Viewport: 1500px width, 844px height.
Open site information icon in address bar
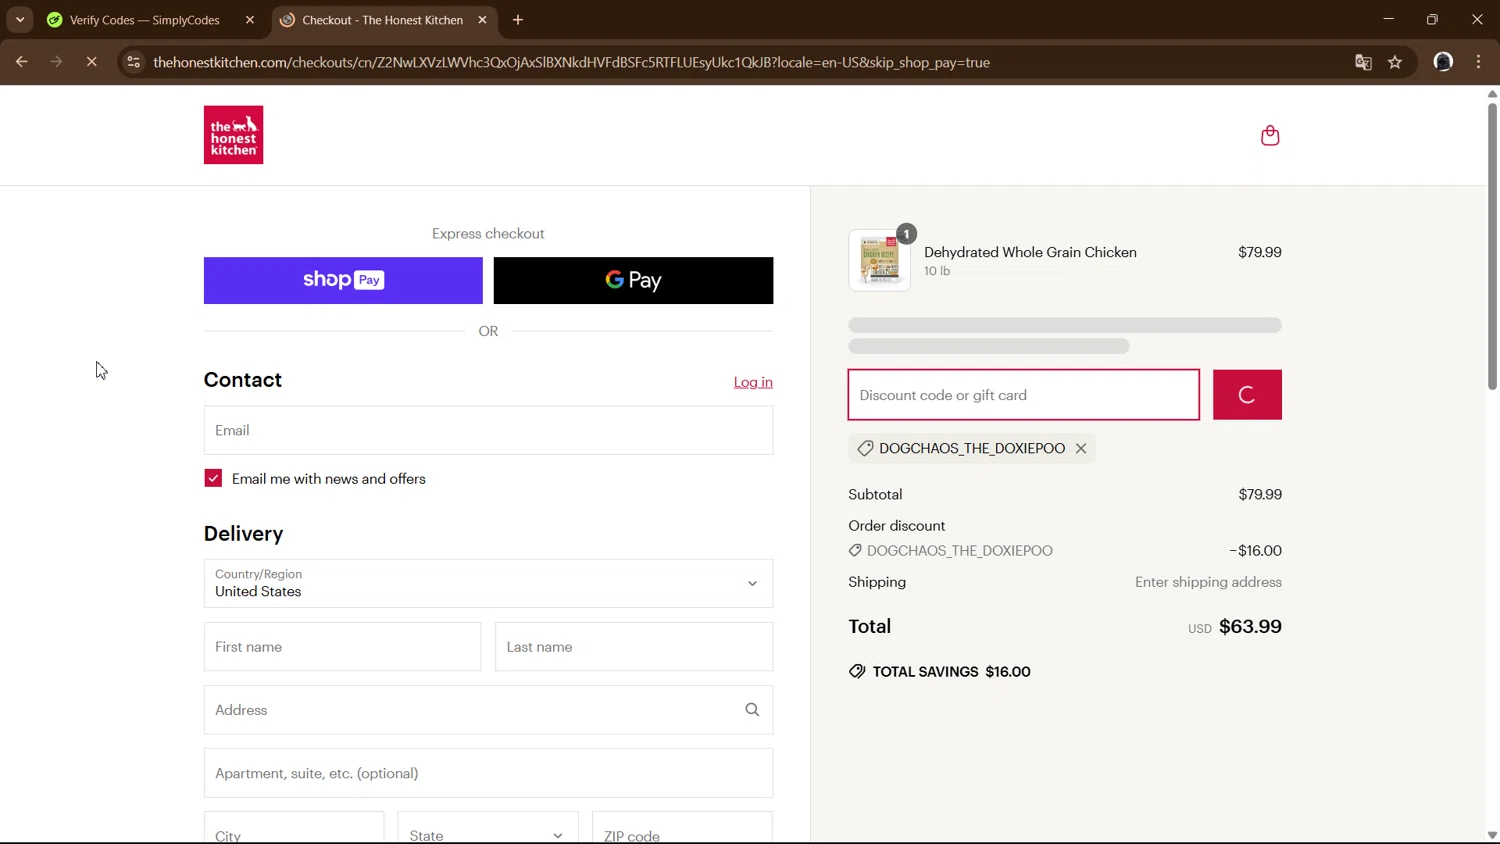(x=133, y=62)
